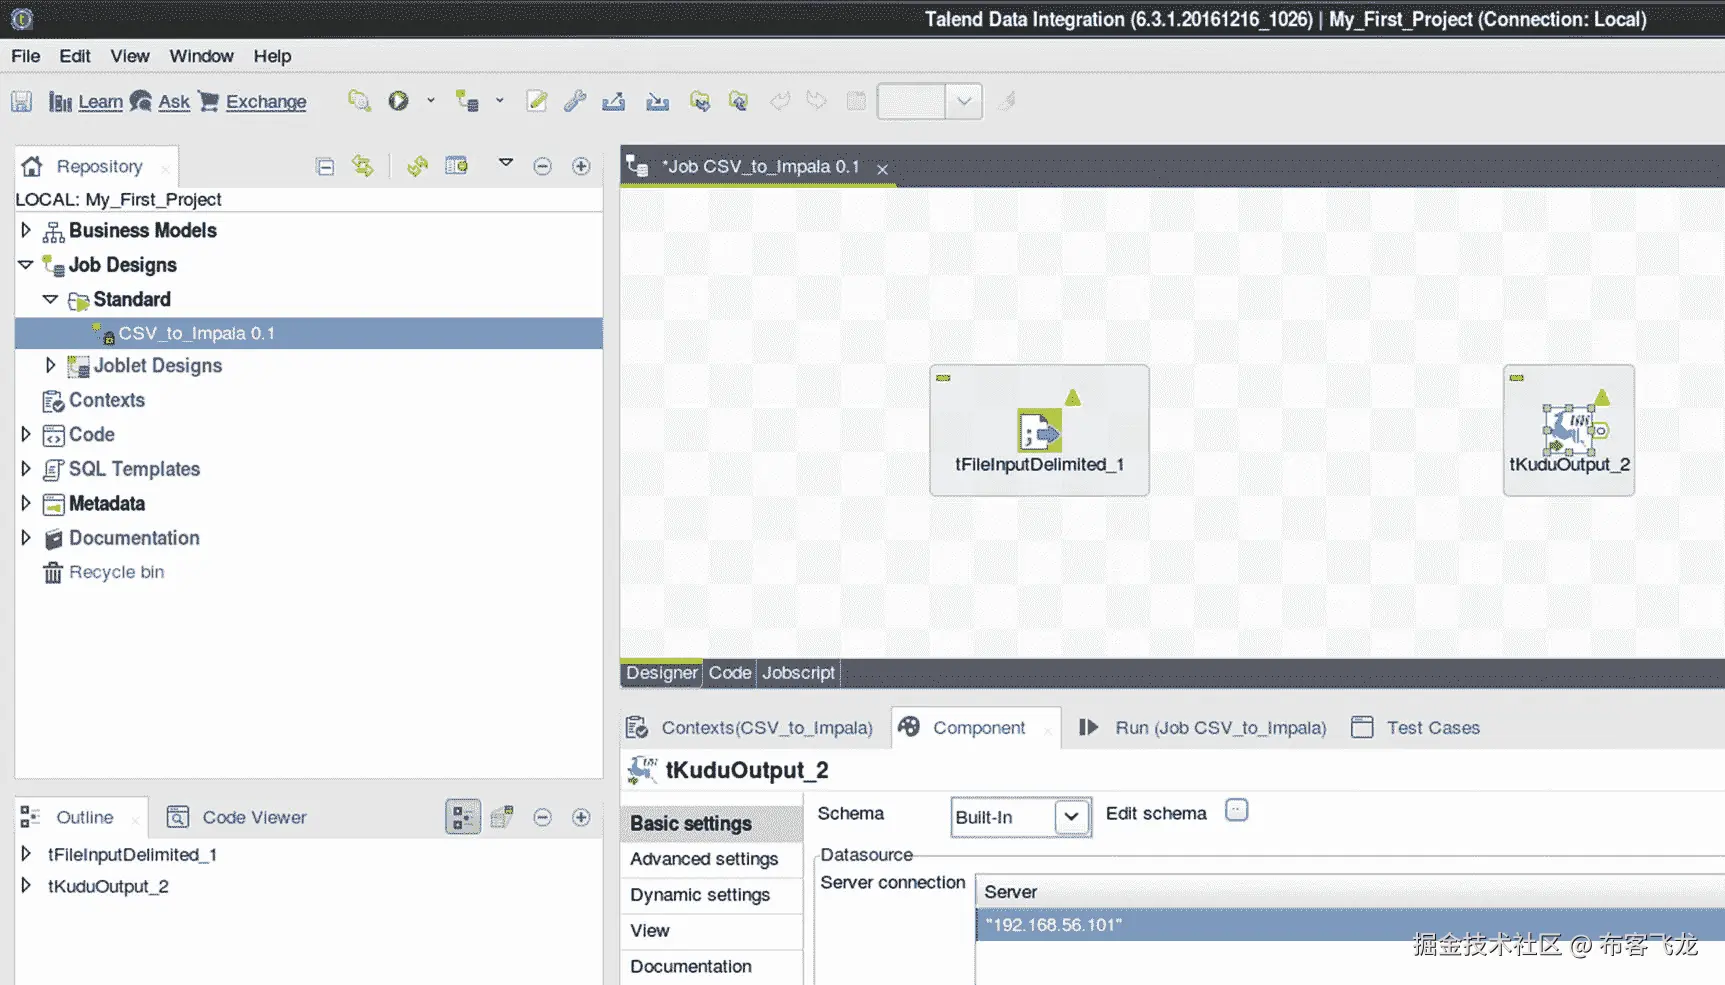Expand the Documentation tree node
1725x985 pixels.
point(26,537)
